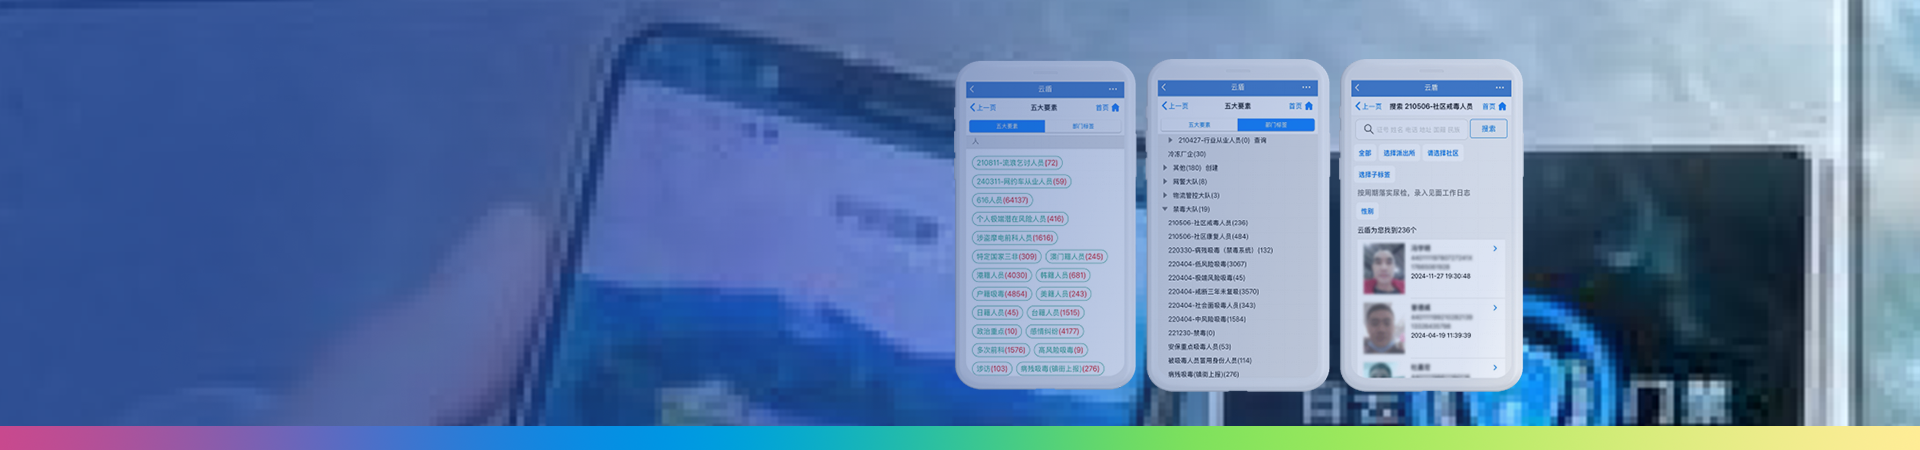Expand the 网警大队(8) group
The height and width of the screenshot is (450, 1920).
click(1165, 182)
